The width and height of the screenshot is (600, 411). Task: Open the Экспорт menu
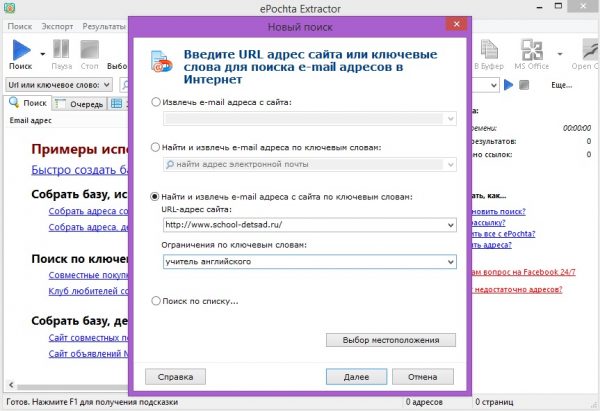[x=57, y=26]
